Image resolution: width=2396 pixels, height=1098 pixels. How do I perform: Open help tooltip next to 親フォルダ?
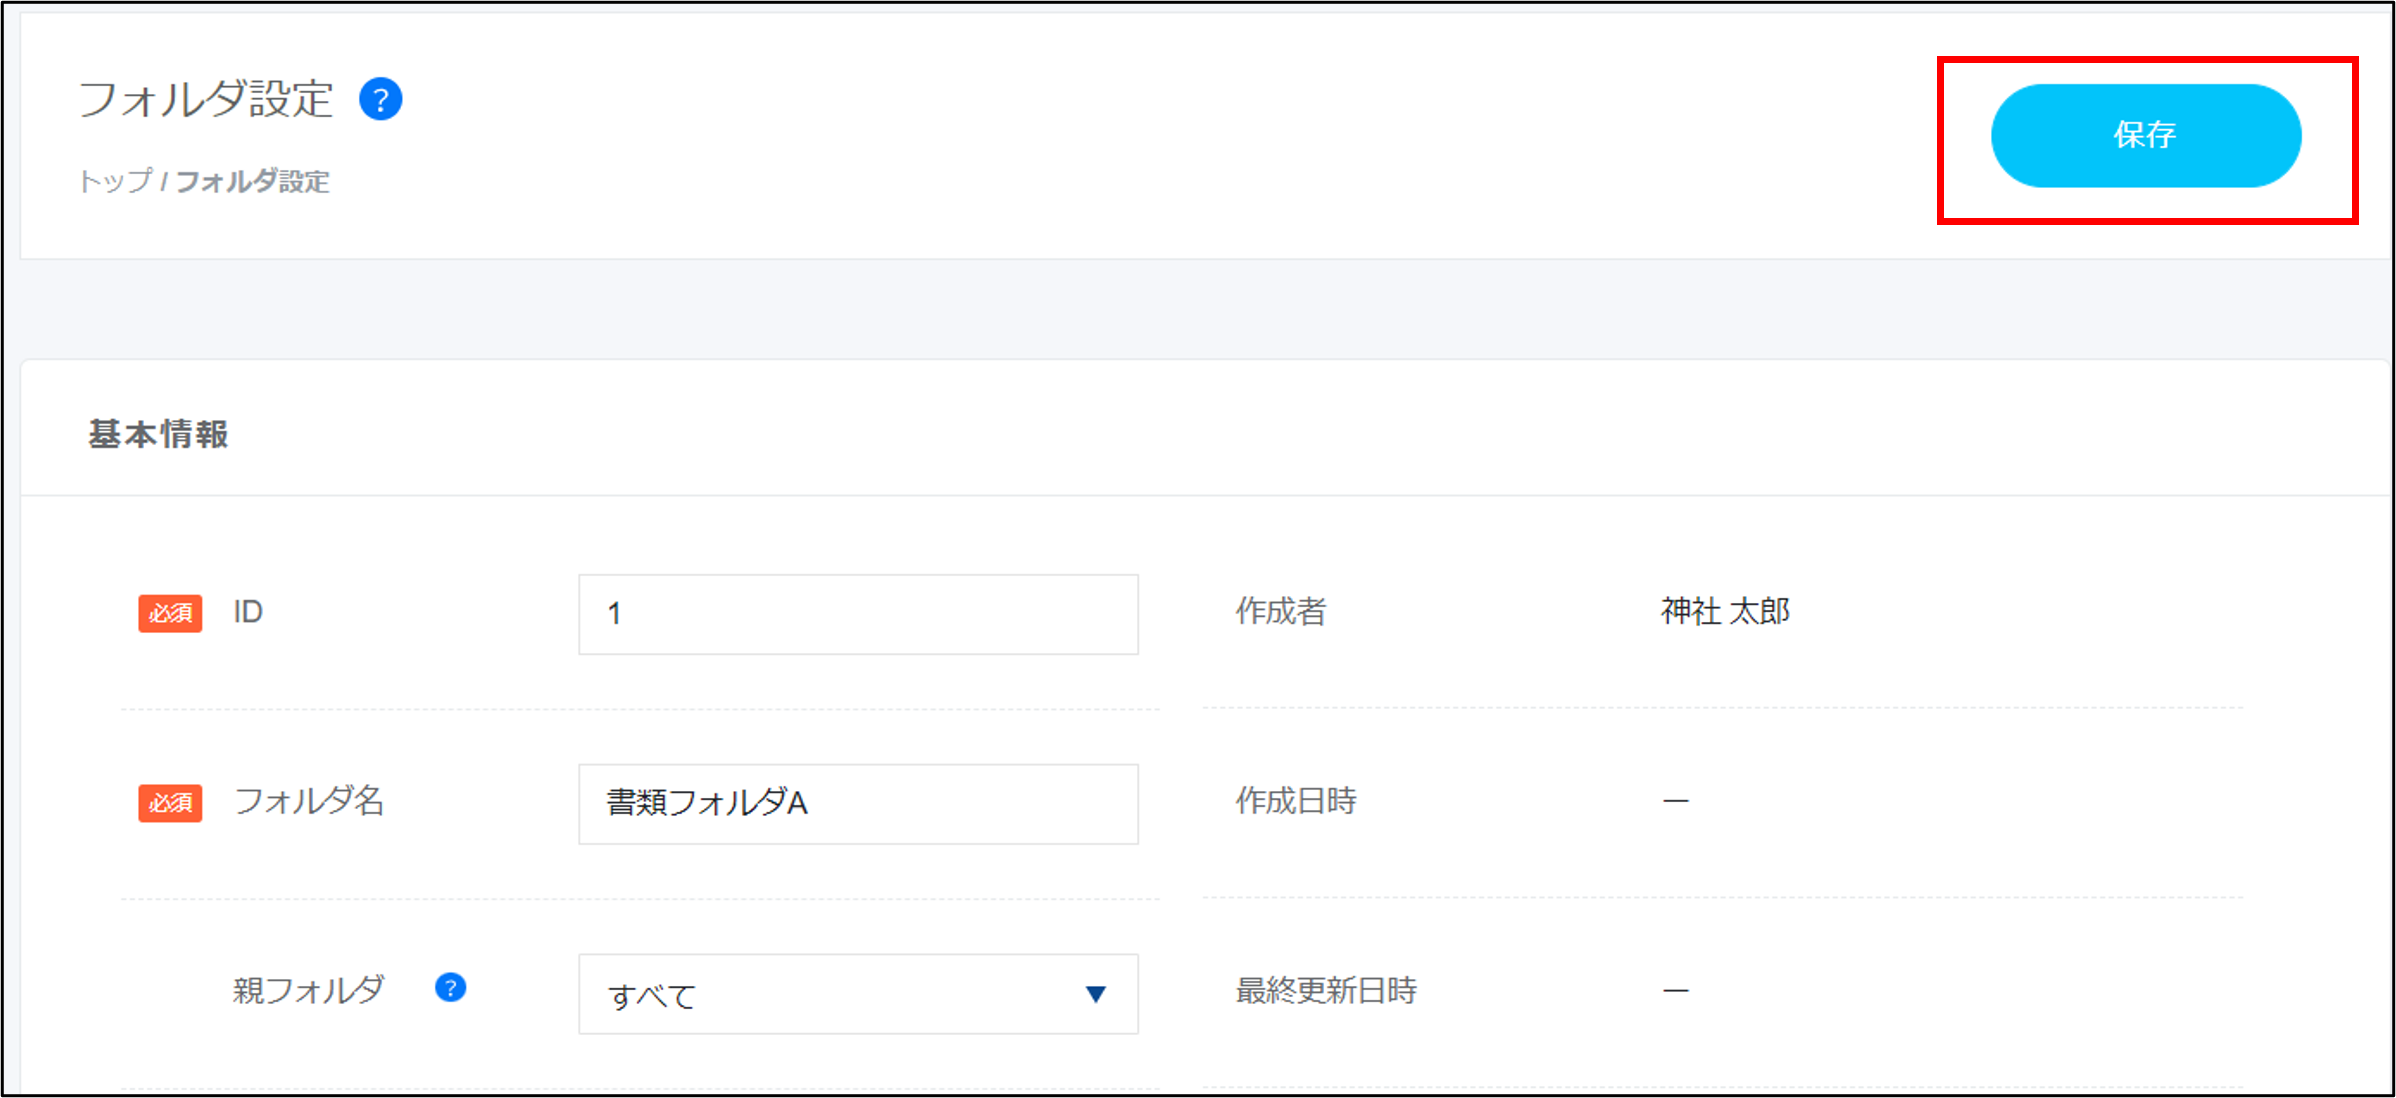pos(450,988)
